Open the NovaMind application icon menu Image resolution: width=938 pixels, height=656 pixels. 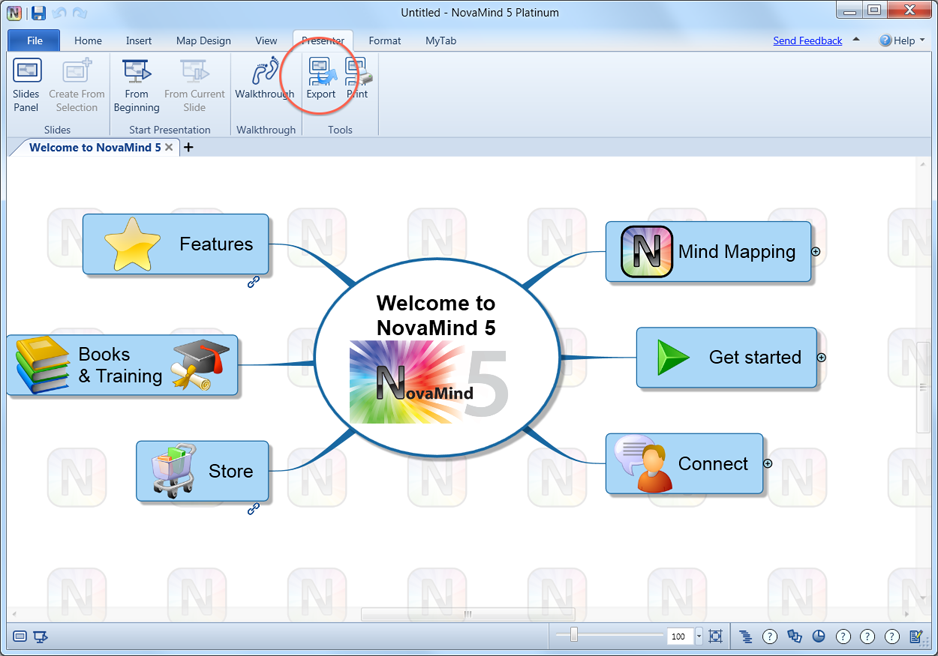tap(14, 13)
